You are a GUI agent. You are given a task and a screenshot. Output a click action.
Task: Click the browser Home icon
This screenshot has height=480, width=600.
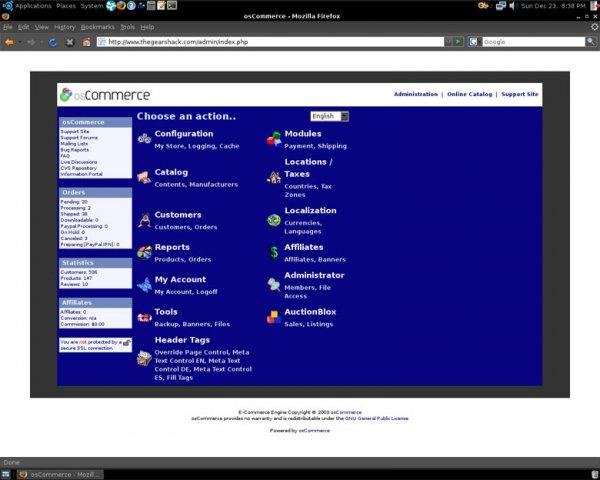87,42
